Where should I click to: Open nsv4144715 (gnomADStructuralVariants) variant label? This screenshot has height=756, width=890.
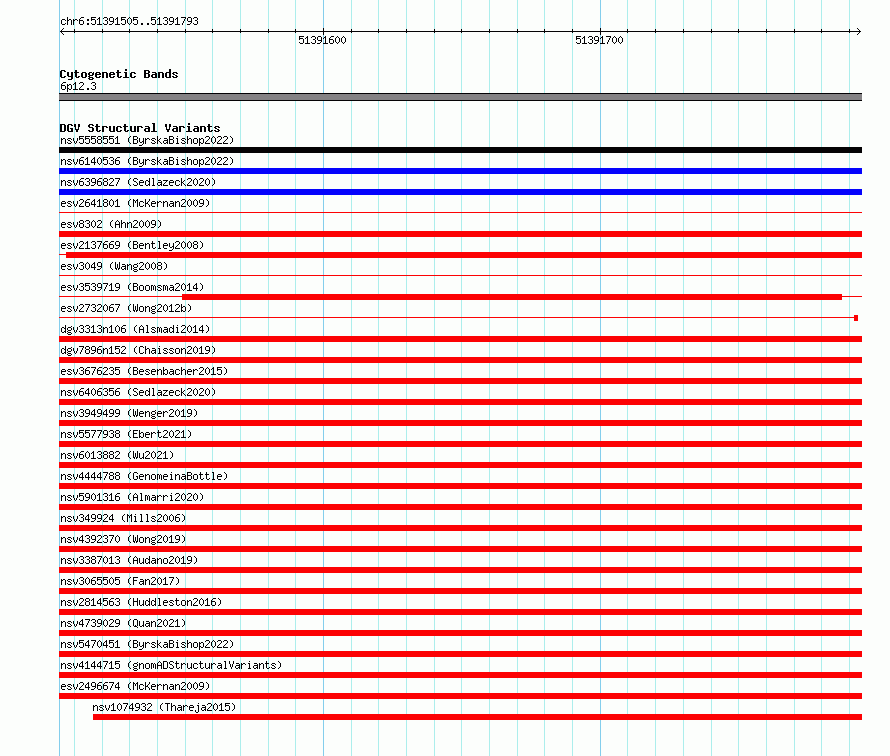(x=171, y=665)
